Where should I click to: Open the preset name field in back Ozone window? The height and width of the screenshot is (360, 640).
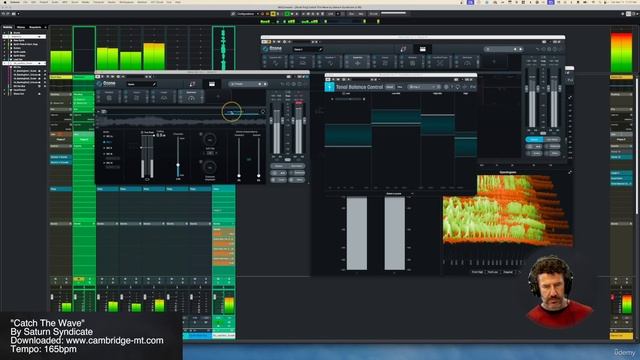pyautogui.click(x=307, y=49)
